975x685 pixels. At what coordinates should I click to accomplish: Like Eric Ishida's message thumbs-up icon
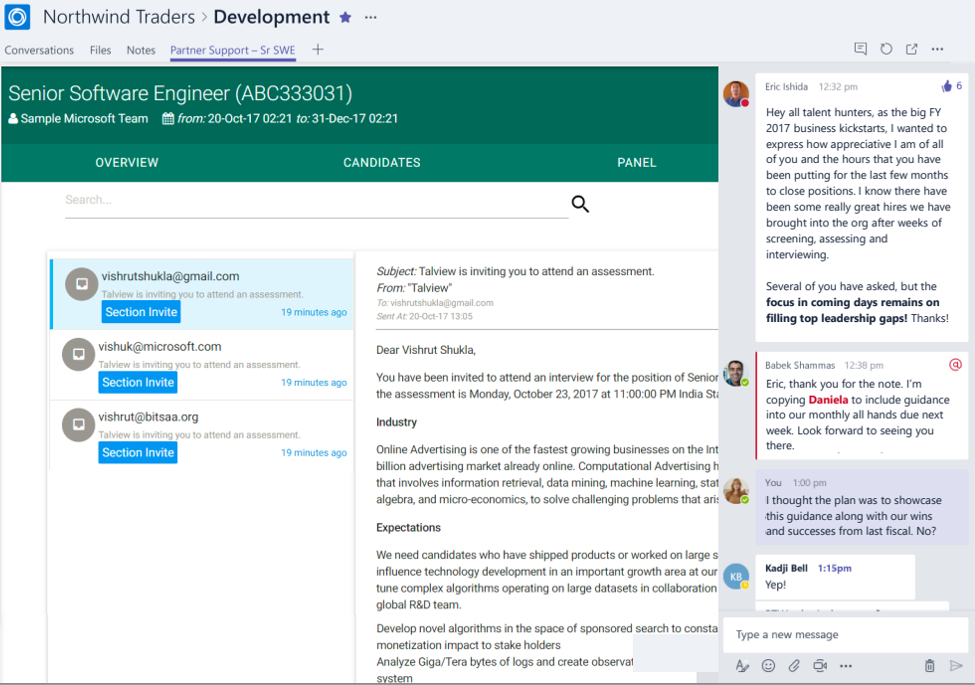point(946,86)
